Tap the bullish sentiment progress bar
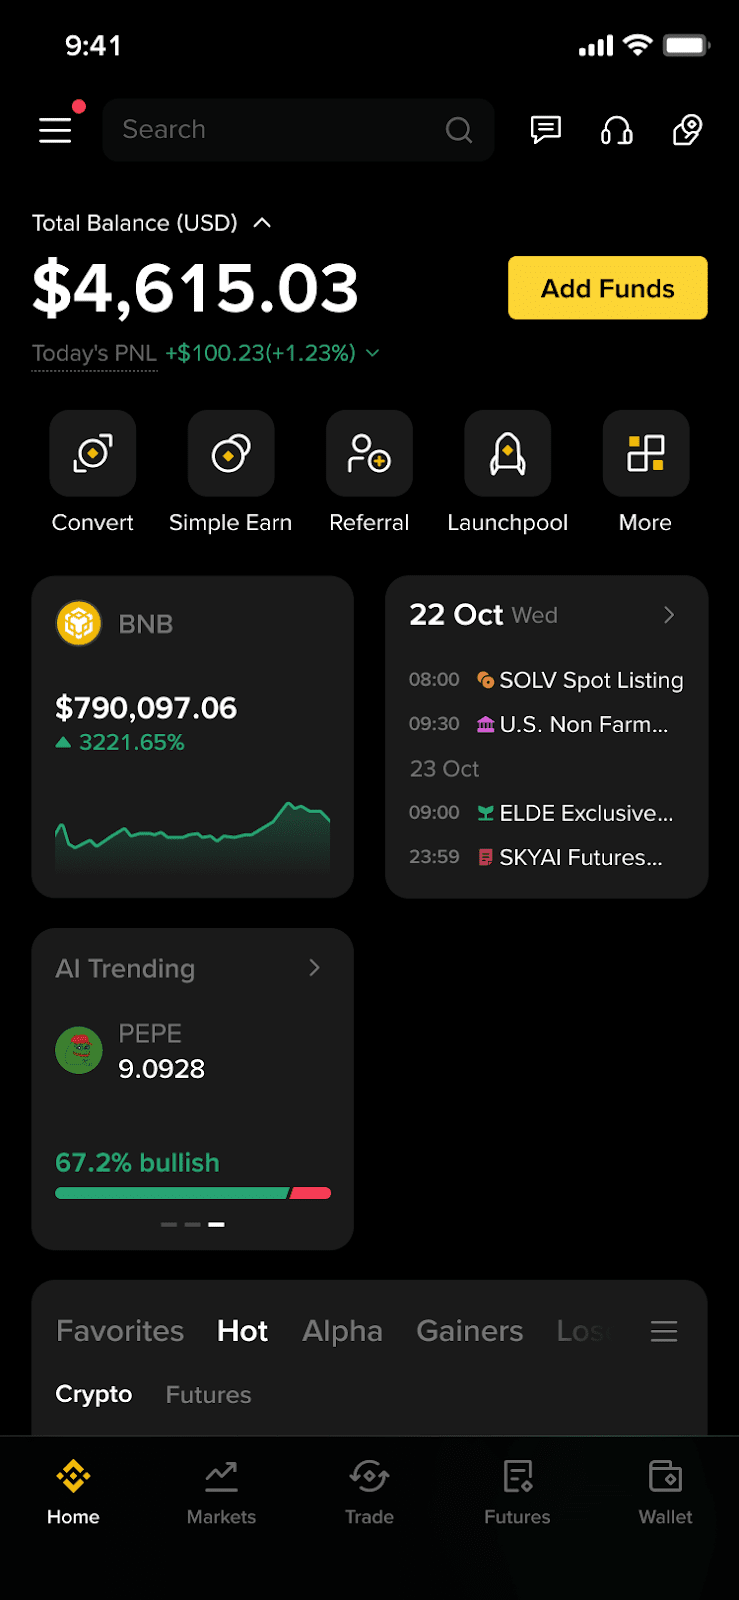The width and height of the screenshot is (739, 1600). click(193, 1193)
